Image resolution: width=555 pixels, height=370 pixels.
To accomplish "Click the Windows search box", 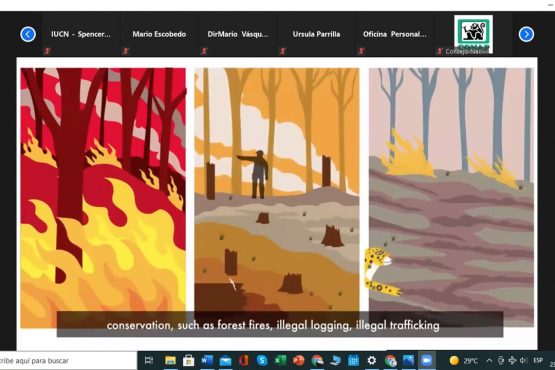I will [x=67, y=361].
